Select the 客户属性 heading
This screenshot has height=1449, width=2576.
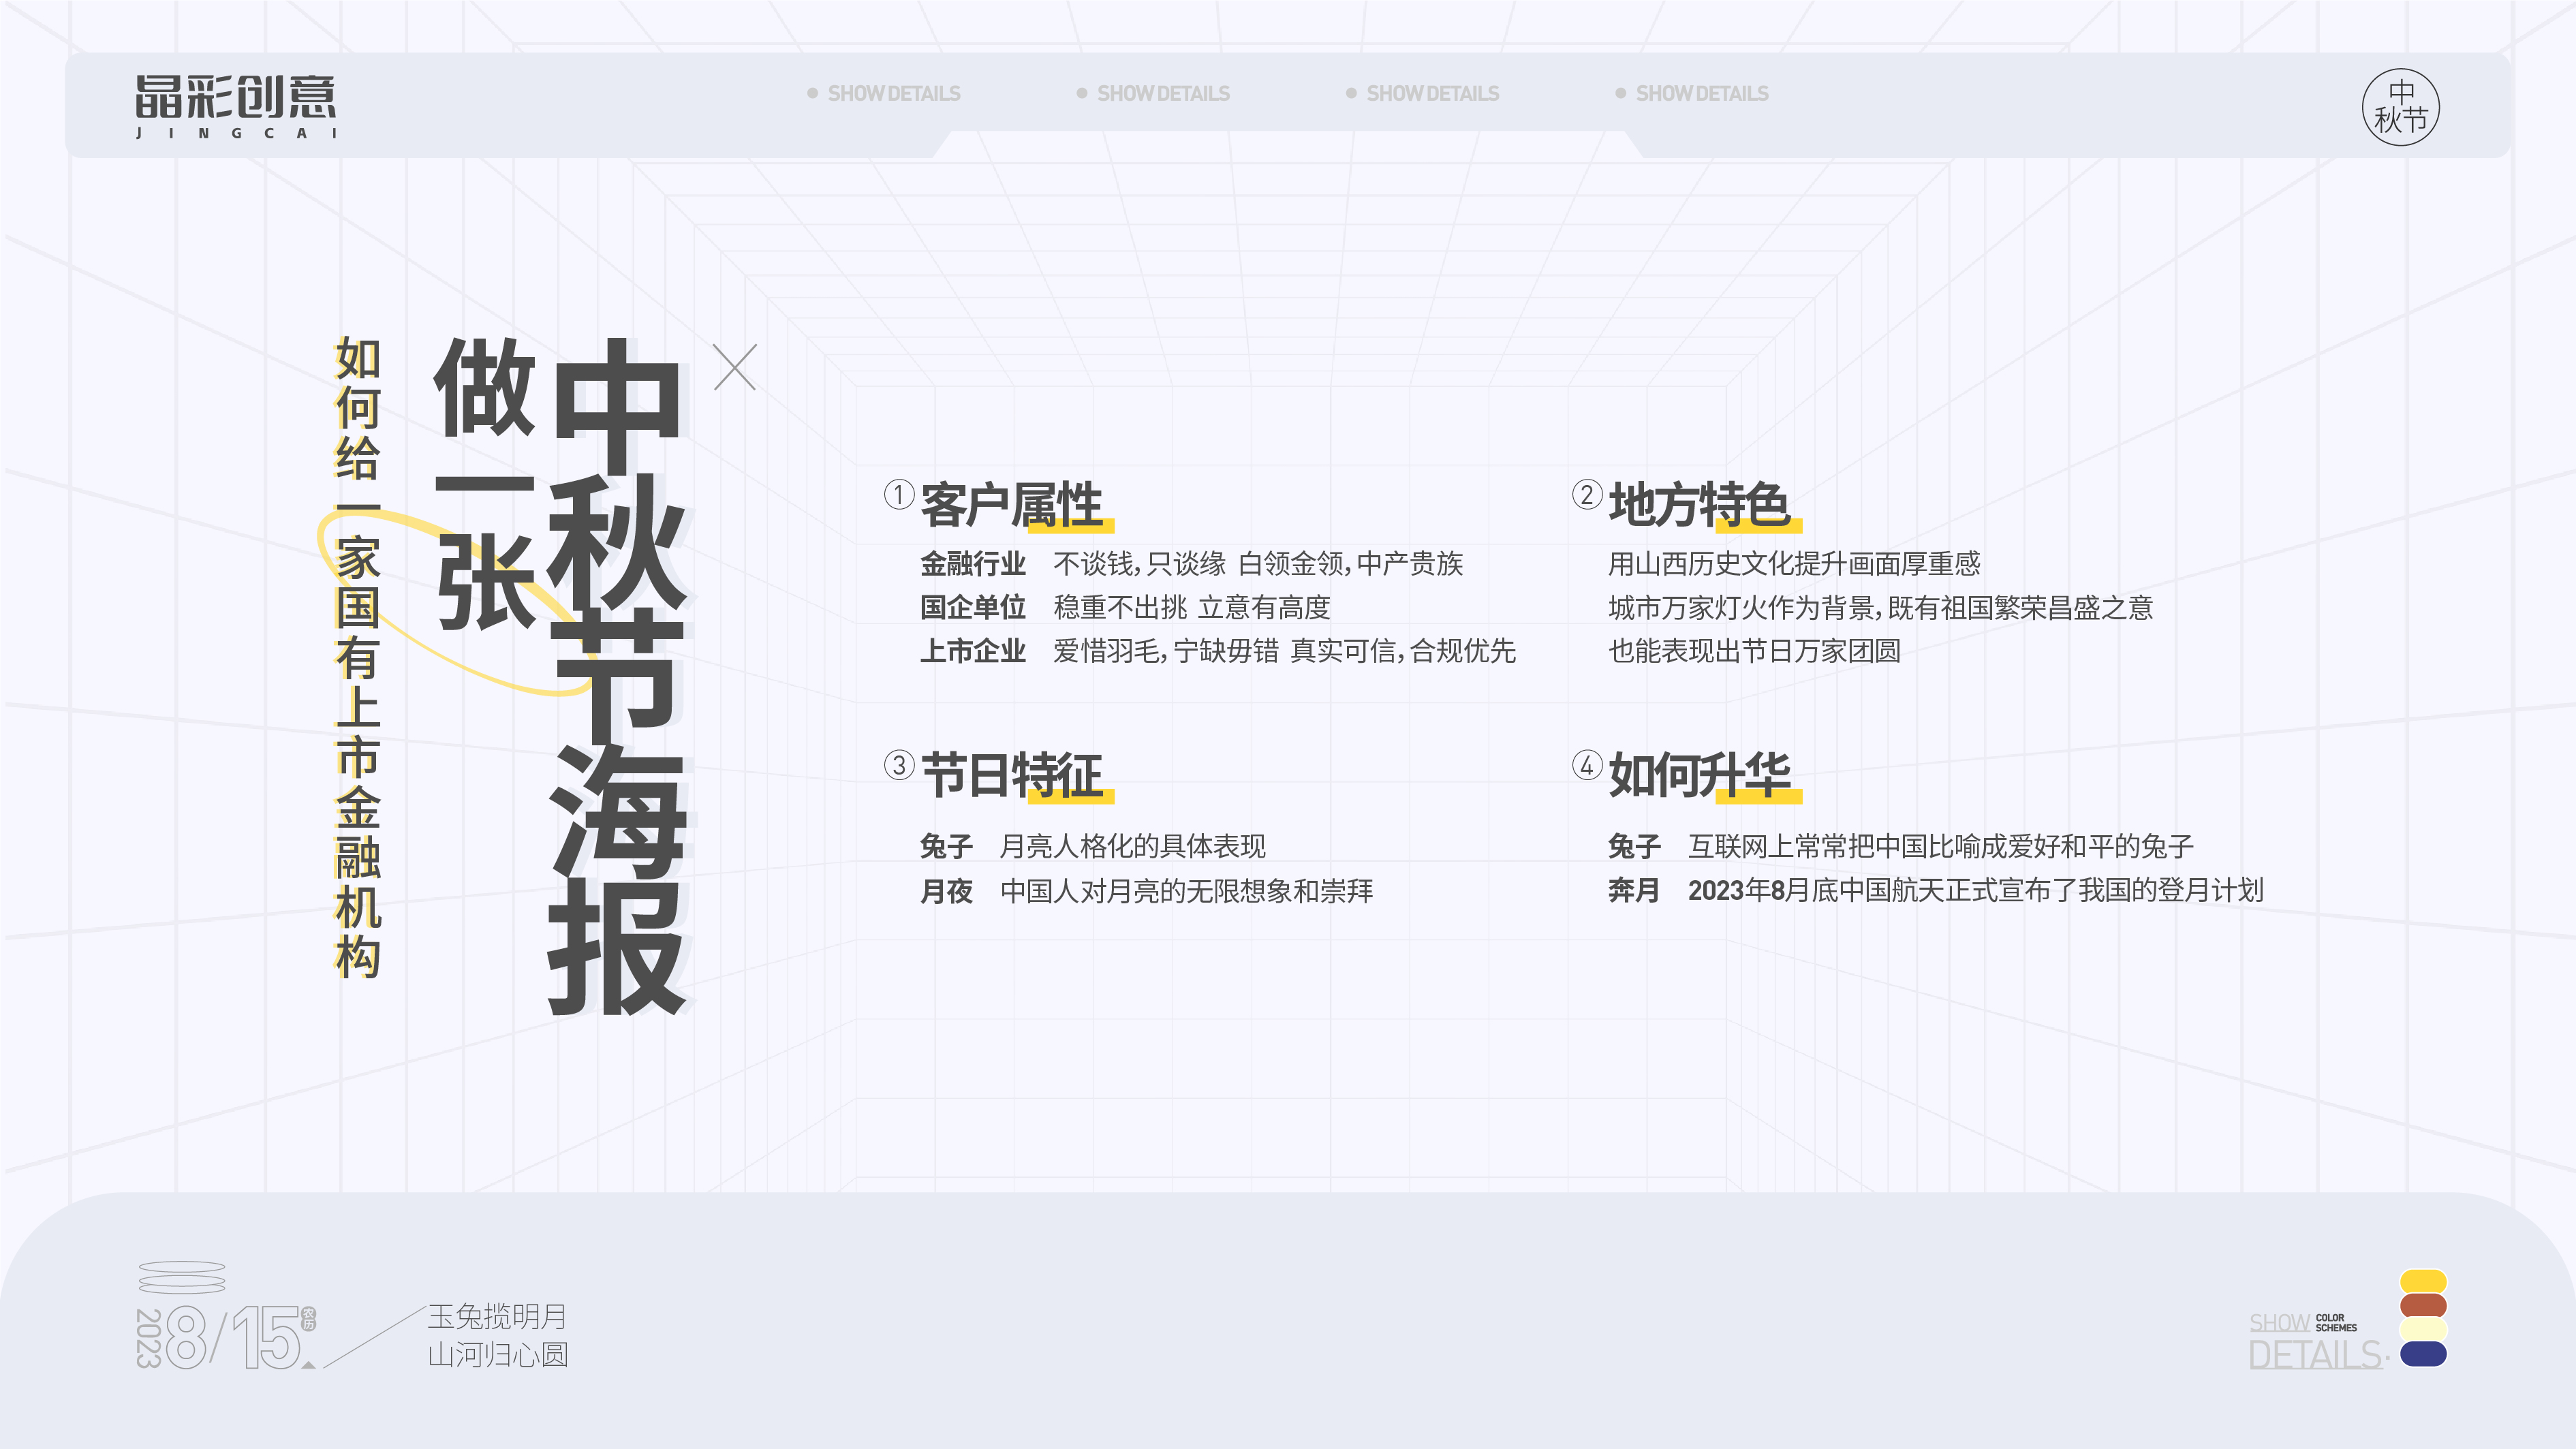1011,504
